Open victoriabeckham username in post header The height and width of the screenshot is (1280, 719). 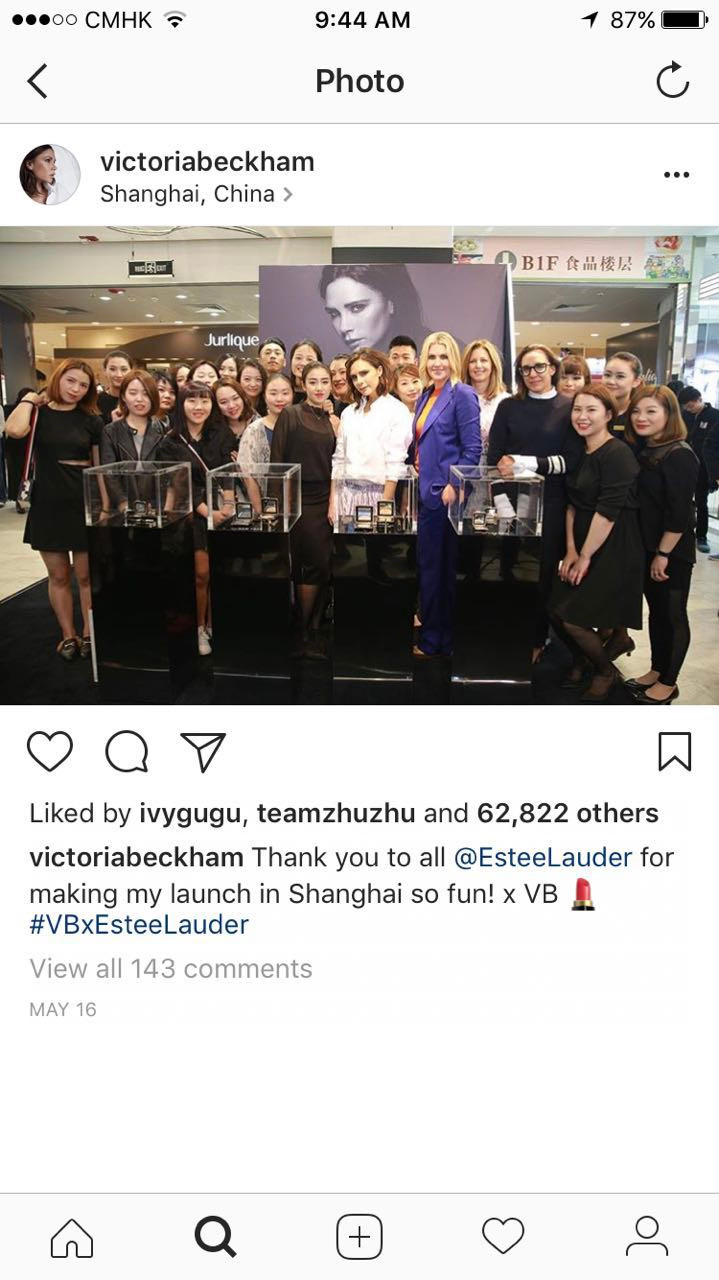[x=207, y=161]
